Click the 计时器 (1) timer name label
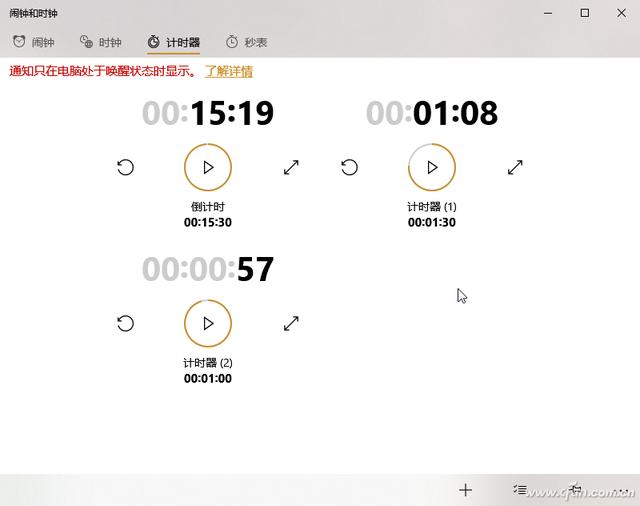Screen dimensions: 640x506 click(432, 207)
